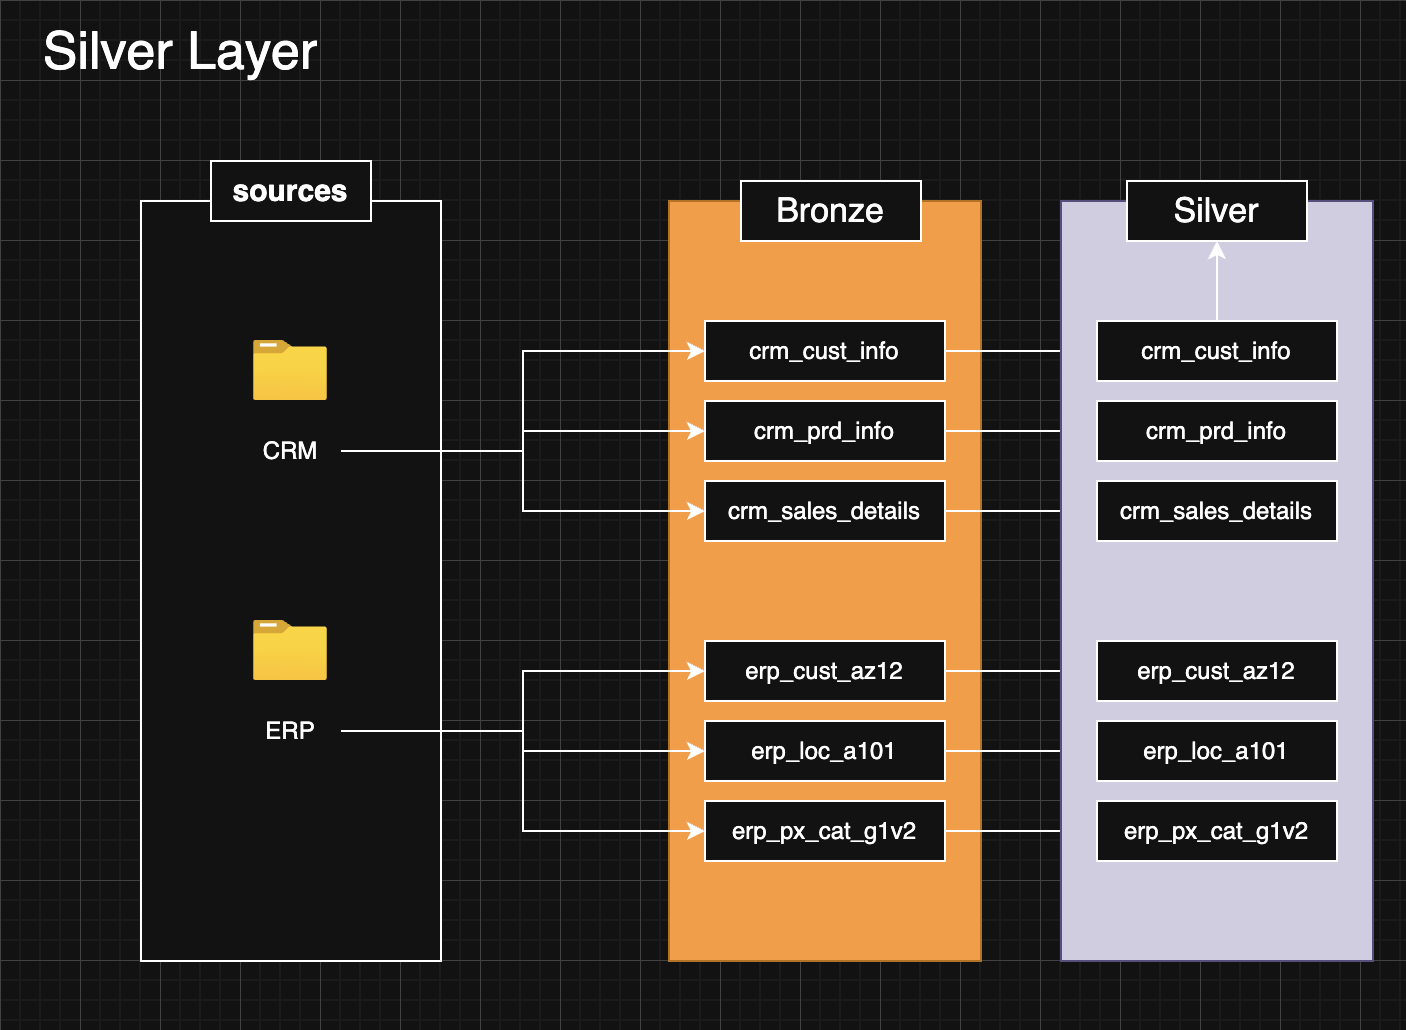Choose erp_loc_a101 node in Bronze column
This screenshot has width=1406, height=1030.
pyautogui.click(x=824, y=751)
